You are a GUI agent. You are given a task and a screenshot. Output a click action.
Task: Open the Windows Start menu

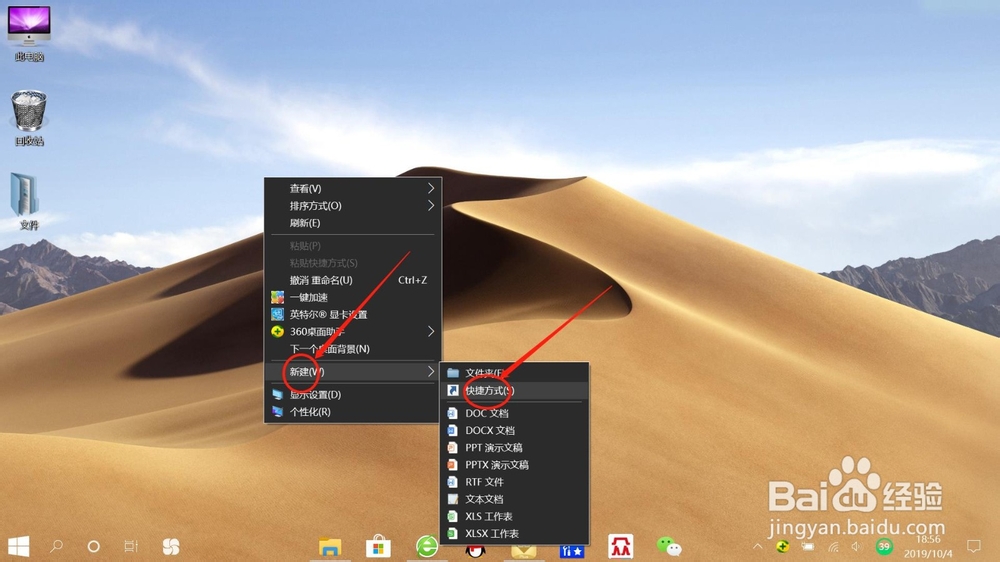(18, 547)
